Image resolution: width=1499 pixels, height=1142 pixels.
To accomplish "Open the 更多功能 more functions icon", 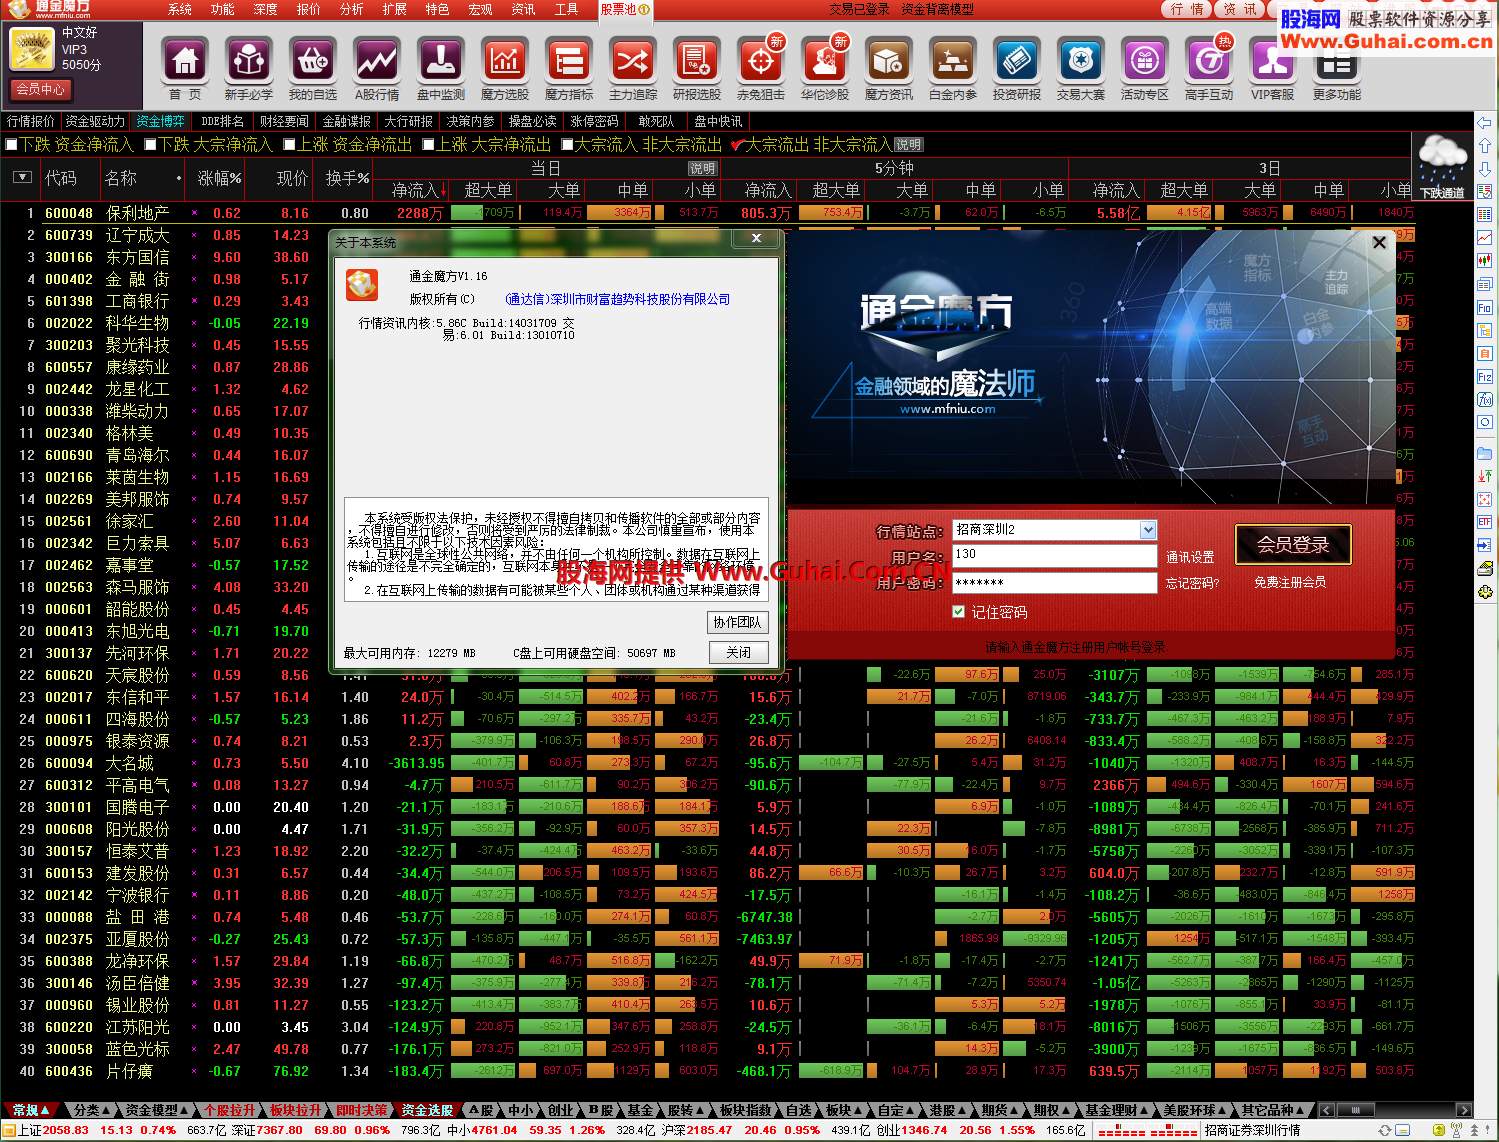I will (1337, 66).
